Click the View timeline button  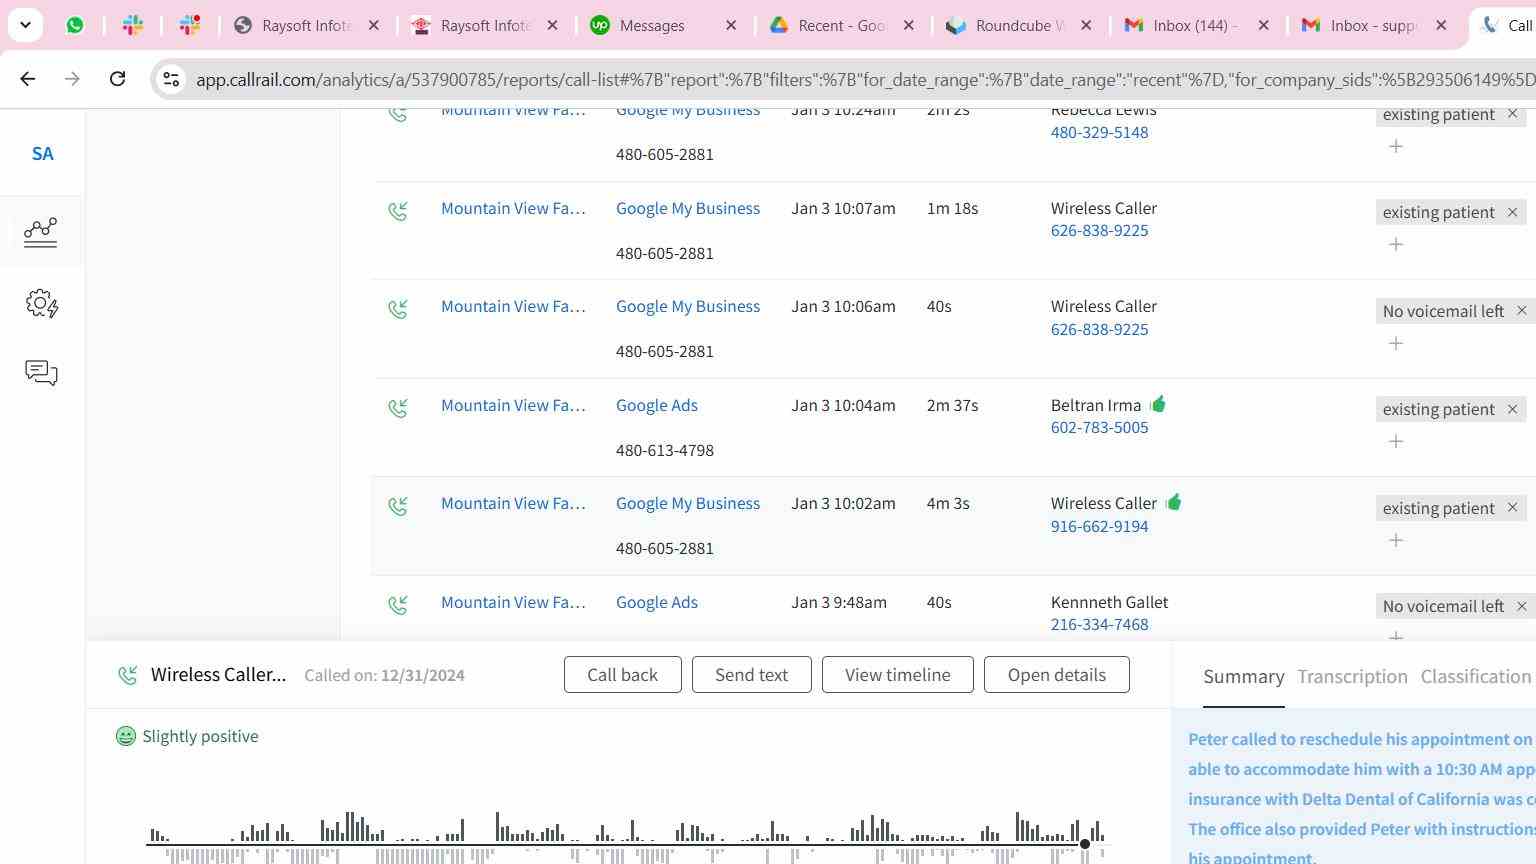click(898, 675)
